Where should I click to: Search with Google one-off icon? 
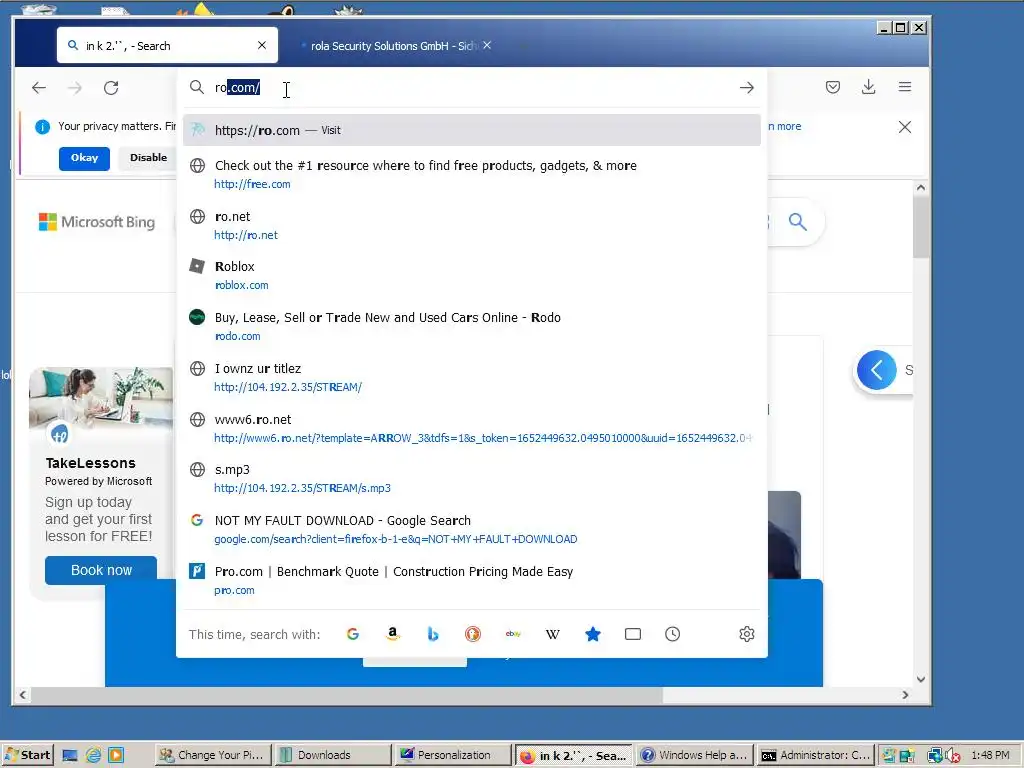(353, 634)
